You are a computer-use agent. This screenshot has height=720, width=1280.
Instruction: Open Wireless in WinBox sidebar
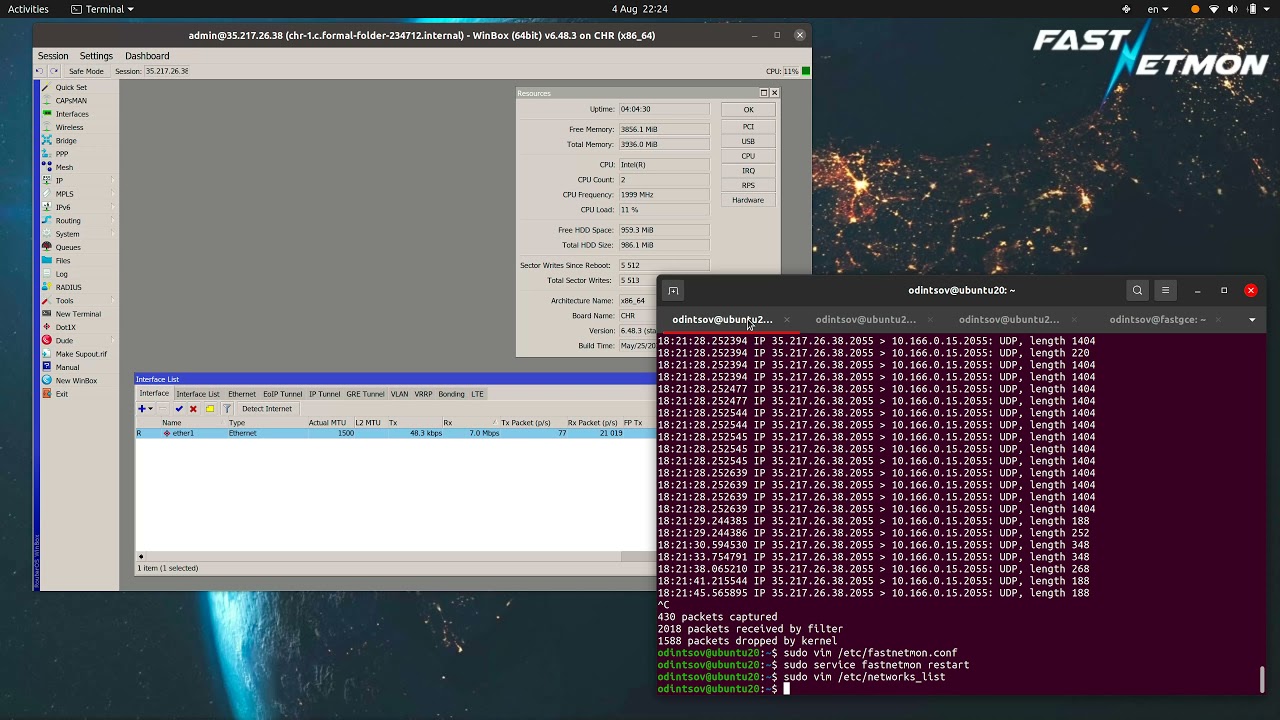pos(69,127)
